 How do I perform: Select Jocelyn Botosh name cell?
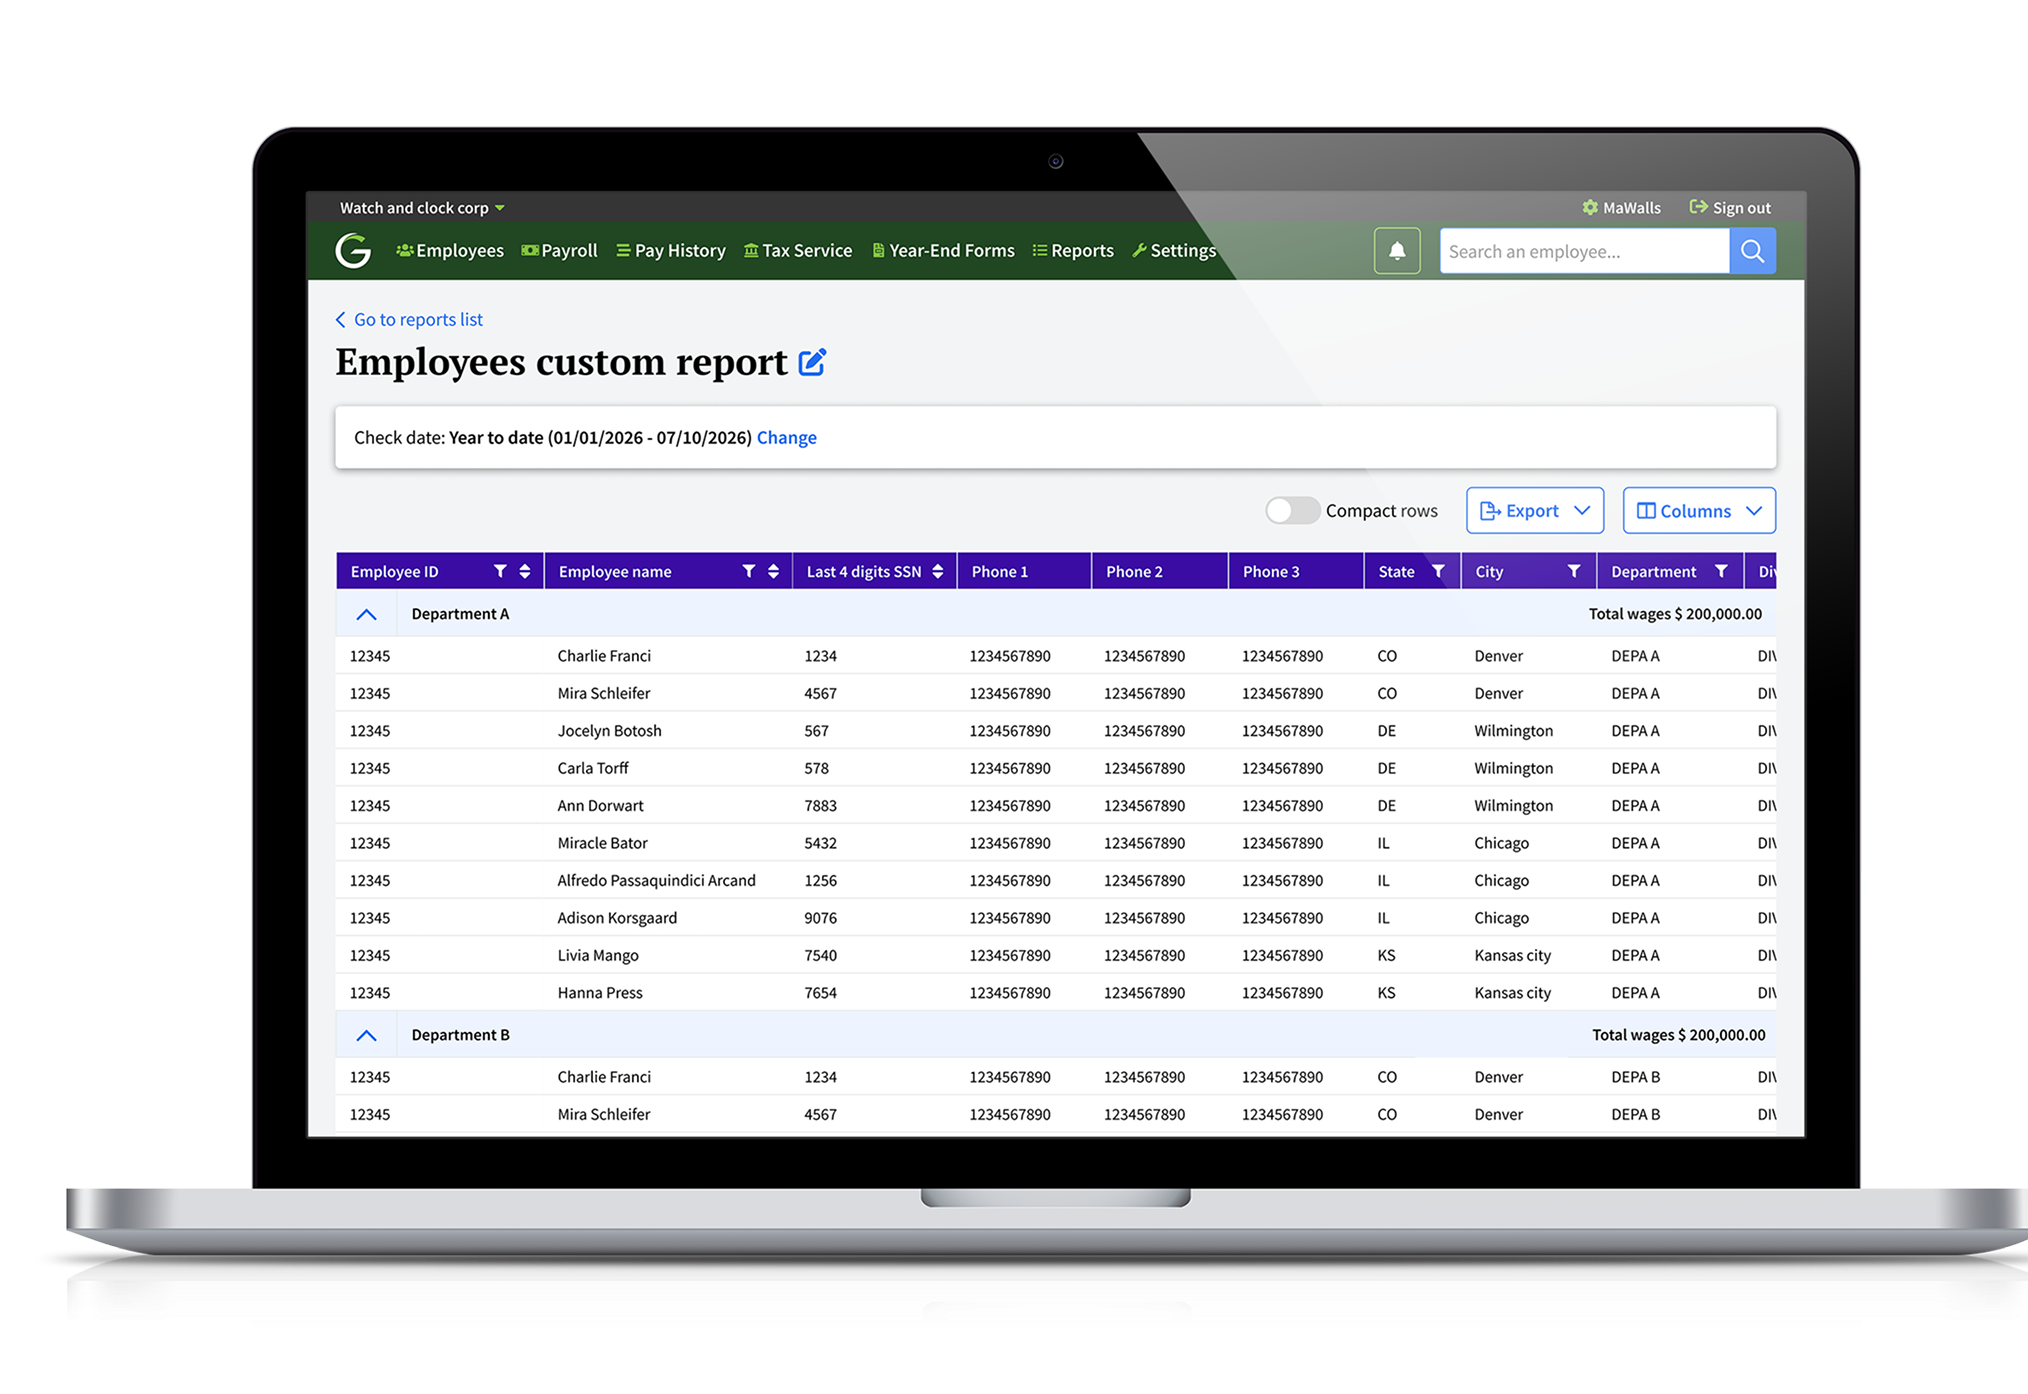pos(609,731)
